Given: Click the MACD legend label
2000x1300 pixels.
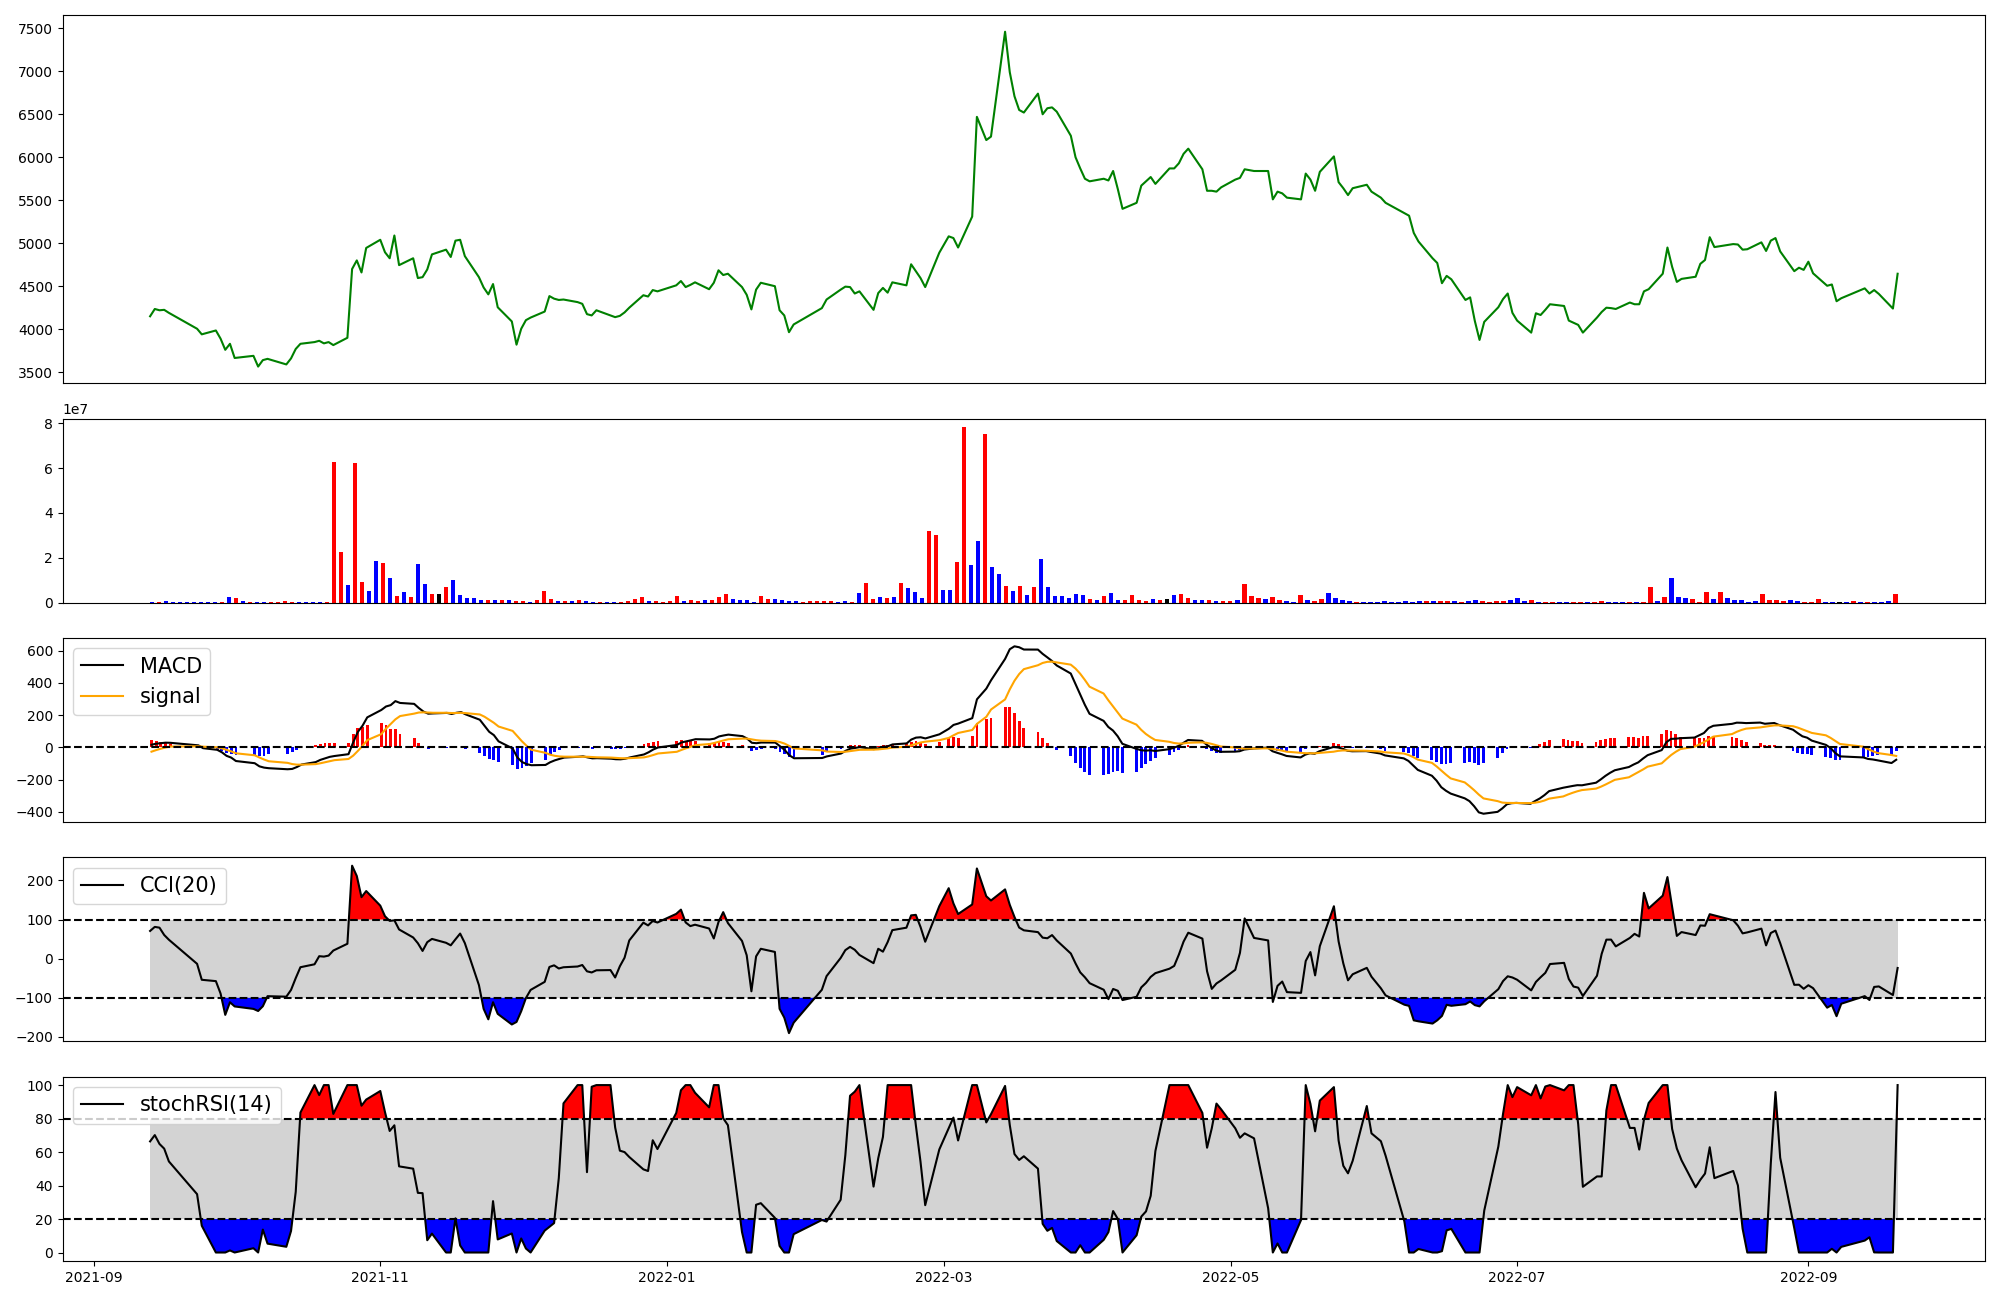Looking at the screenshot, I should 170,666.
